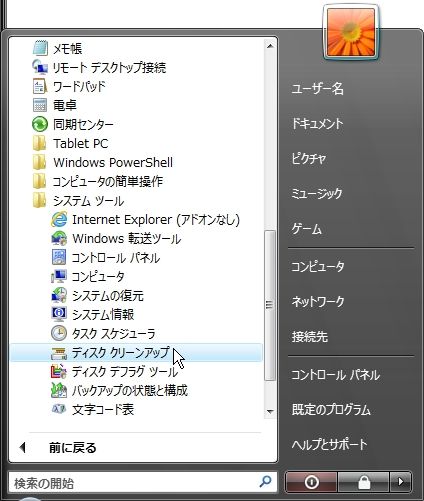424x501 pixels.
Task: Launch リモート デスクトップ接続 icon
Action: point(40,67)
